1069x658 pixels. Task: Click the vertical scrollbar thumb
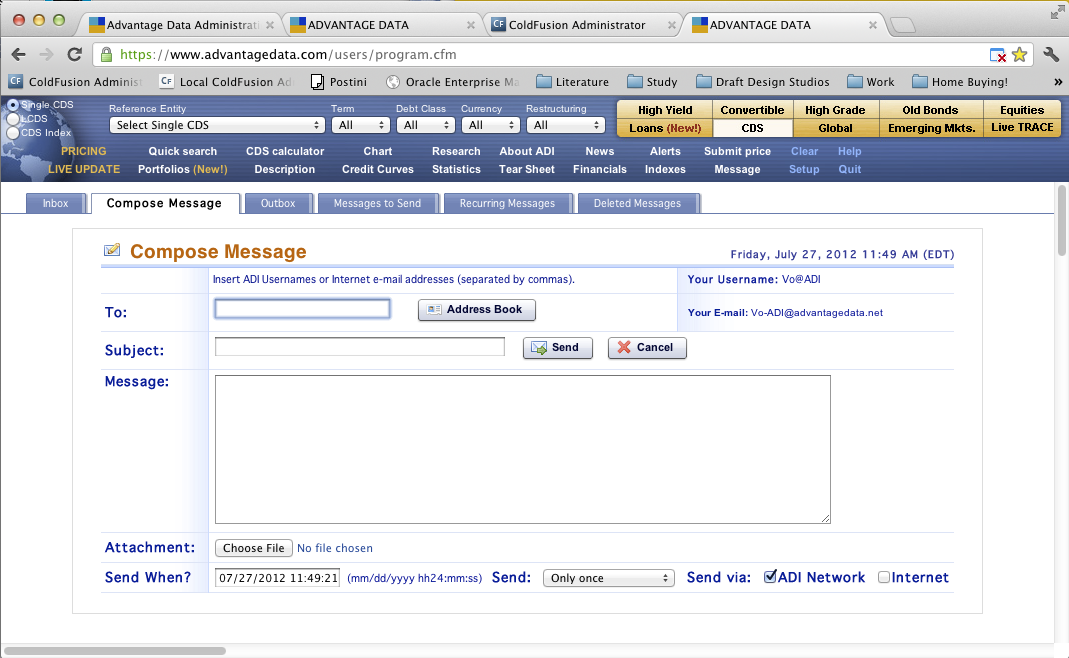[x=1062, y=221]
